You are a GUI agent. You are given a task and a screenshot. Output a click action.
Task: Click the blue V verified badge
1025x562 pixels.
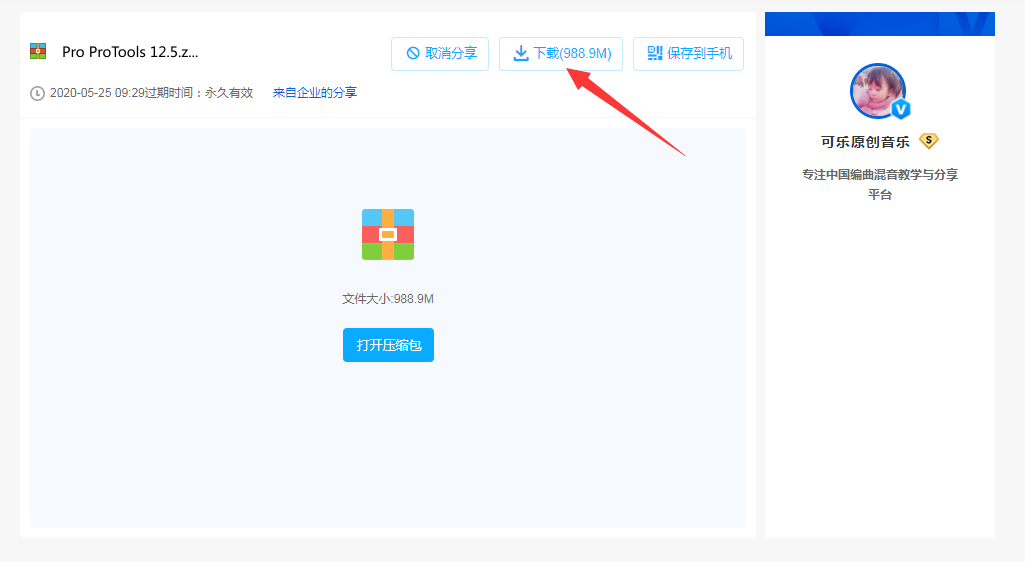(900, 109)
